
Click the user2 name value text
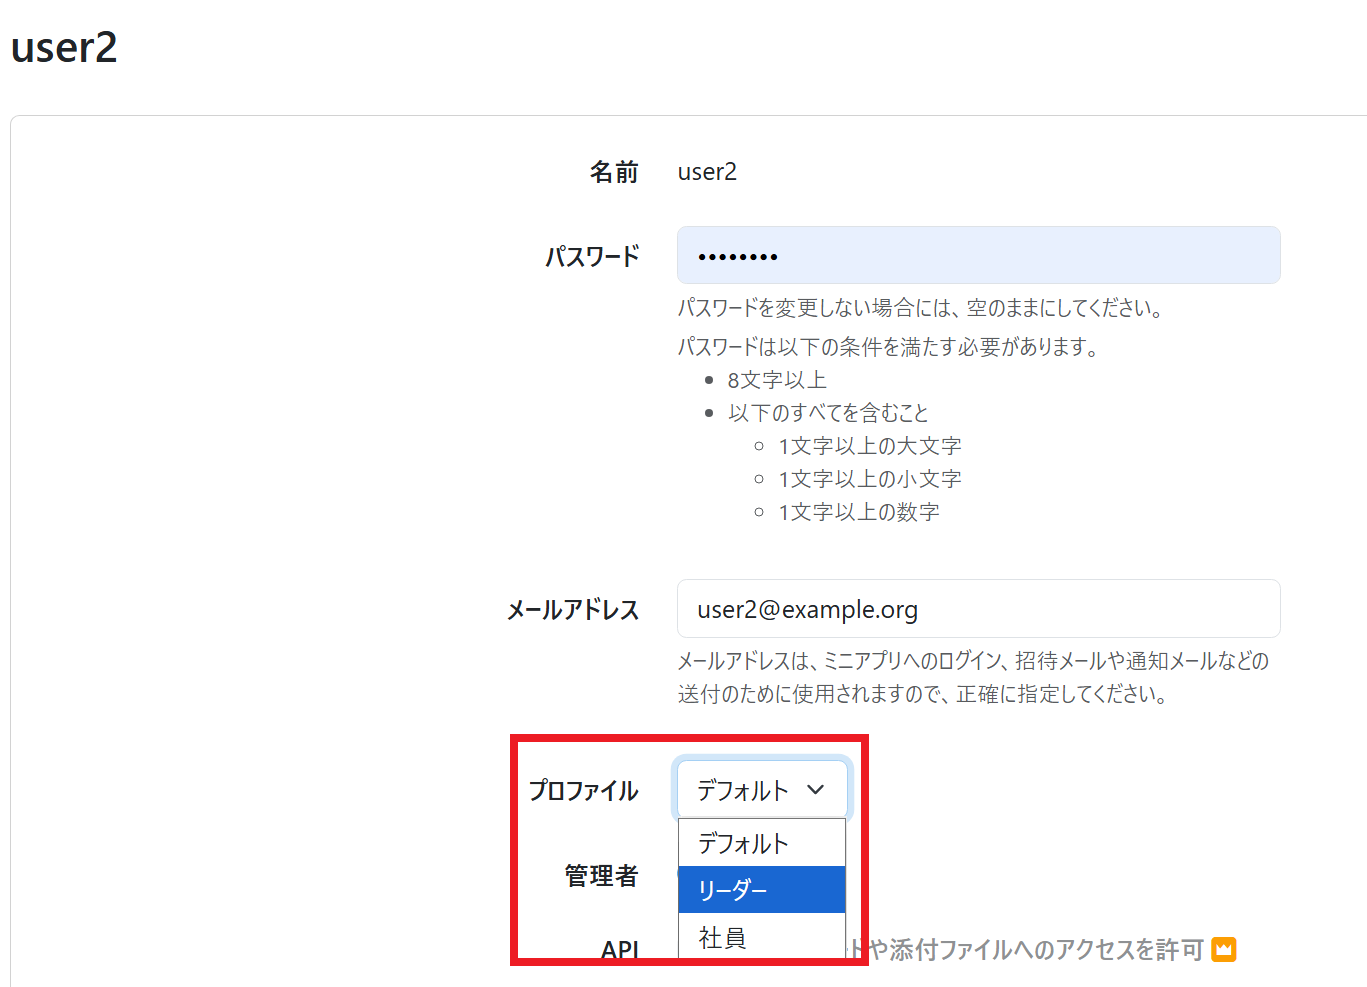tap(707, 172)
